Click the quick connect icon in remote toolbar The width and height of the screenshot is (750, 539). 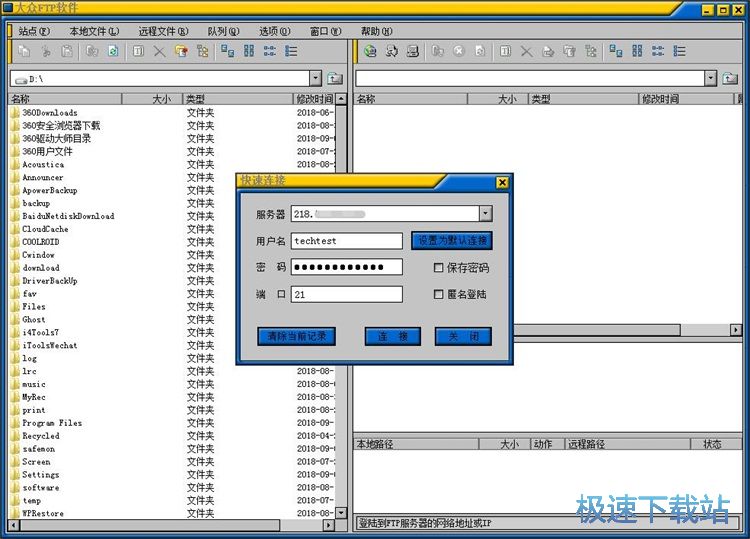(x=392, y=51)
